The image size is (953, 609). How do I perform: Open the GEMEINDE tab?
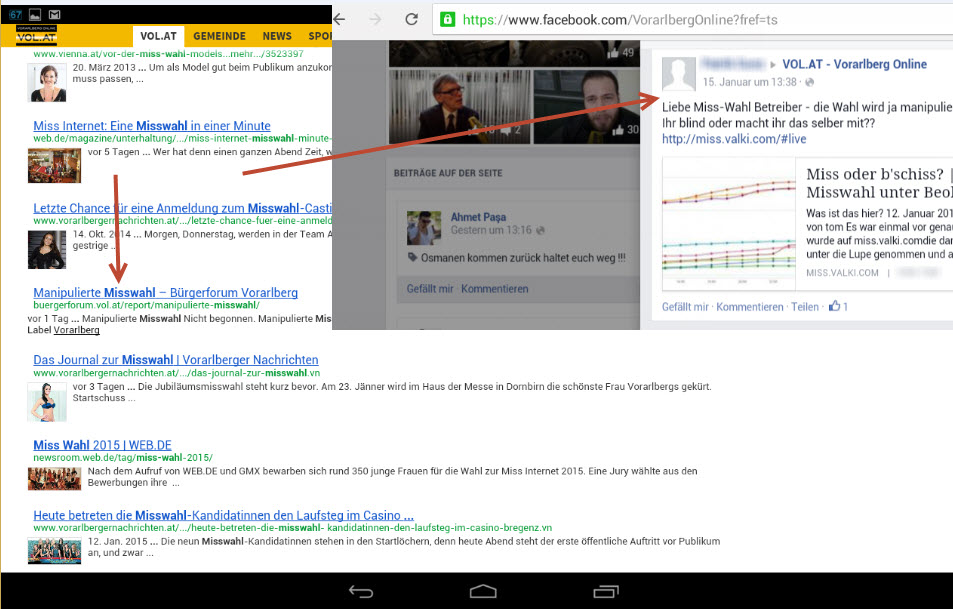click(219, 36)
